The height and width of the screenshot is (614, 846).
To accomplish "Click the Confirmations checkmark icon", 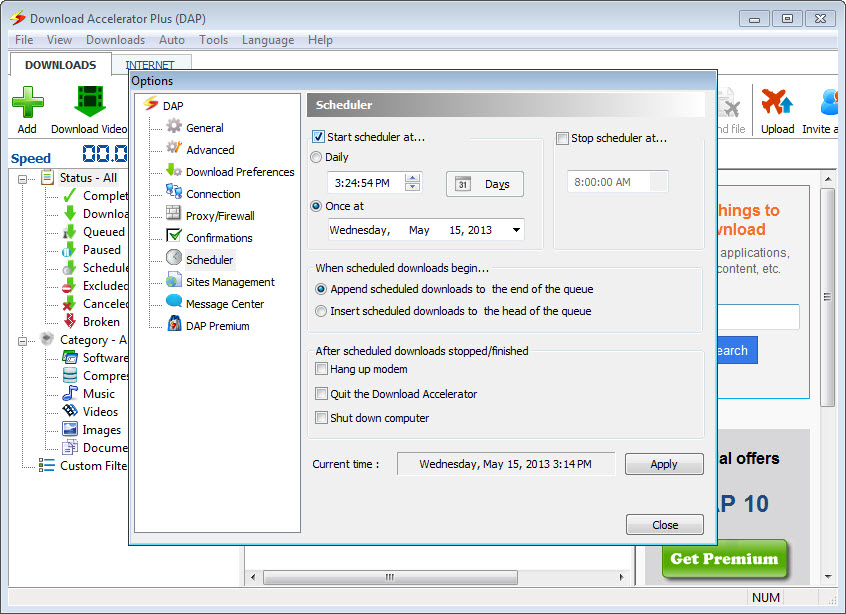I will [174, 236].
